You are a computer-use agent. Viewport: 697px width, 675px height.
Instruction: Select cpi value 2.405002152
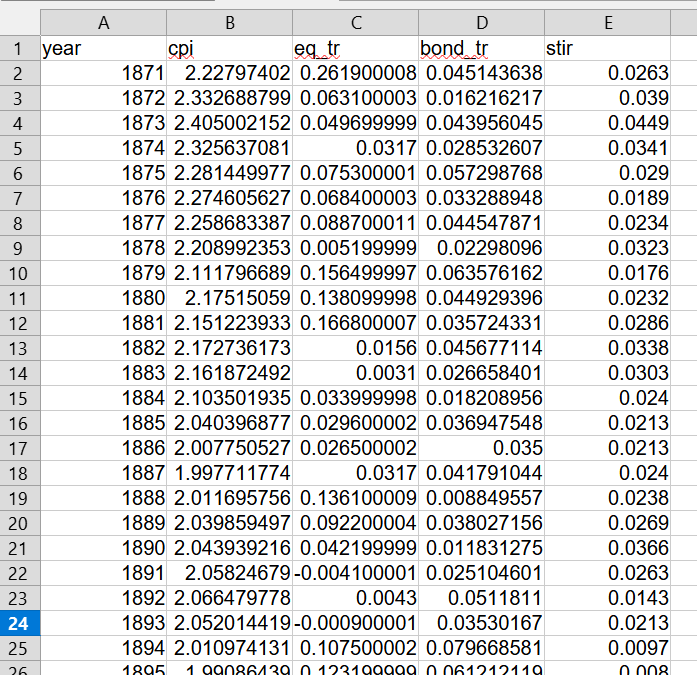pyautogui.click(x=229, y=123)
